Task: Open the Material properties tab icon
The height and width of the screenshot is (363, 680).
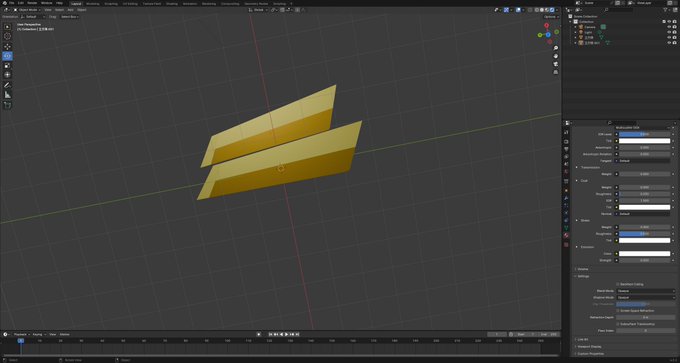Action: tap(566, 235)
